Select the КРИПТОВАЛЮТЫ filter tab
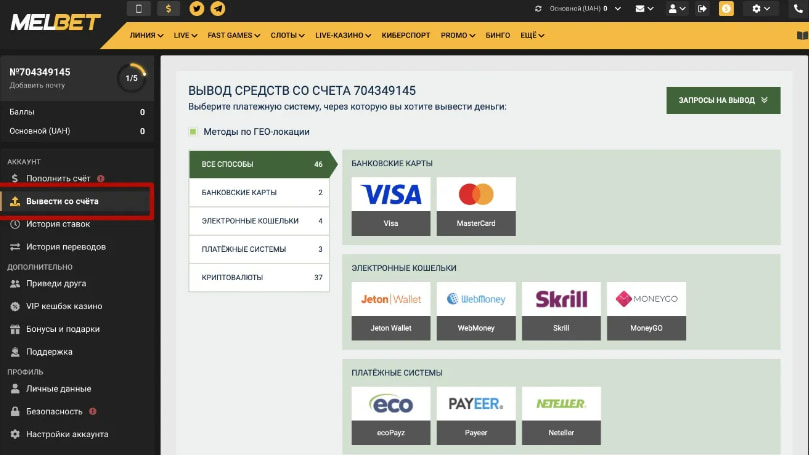 click(x=259, y=278)
